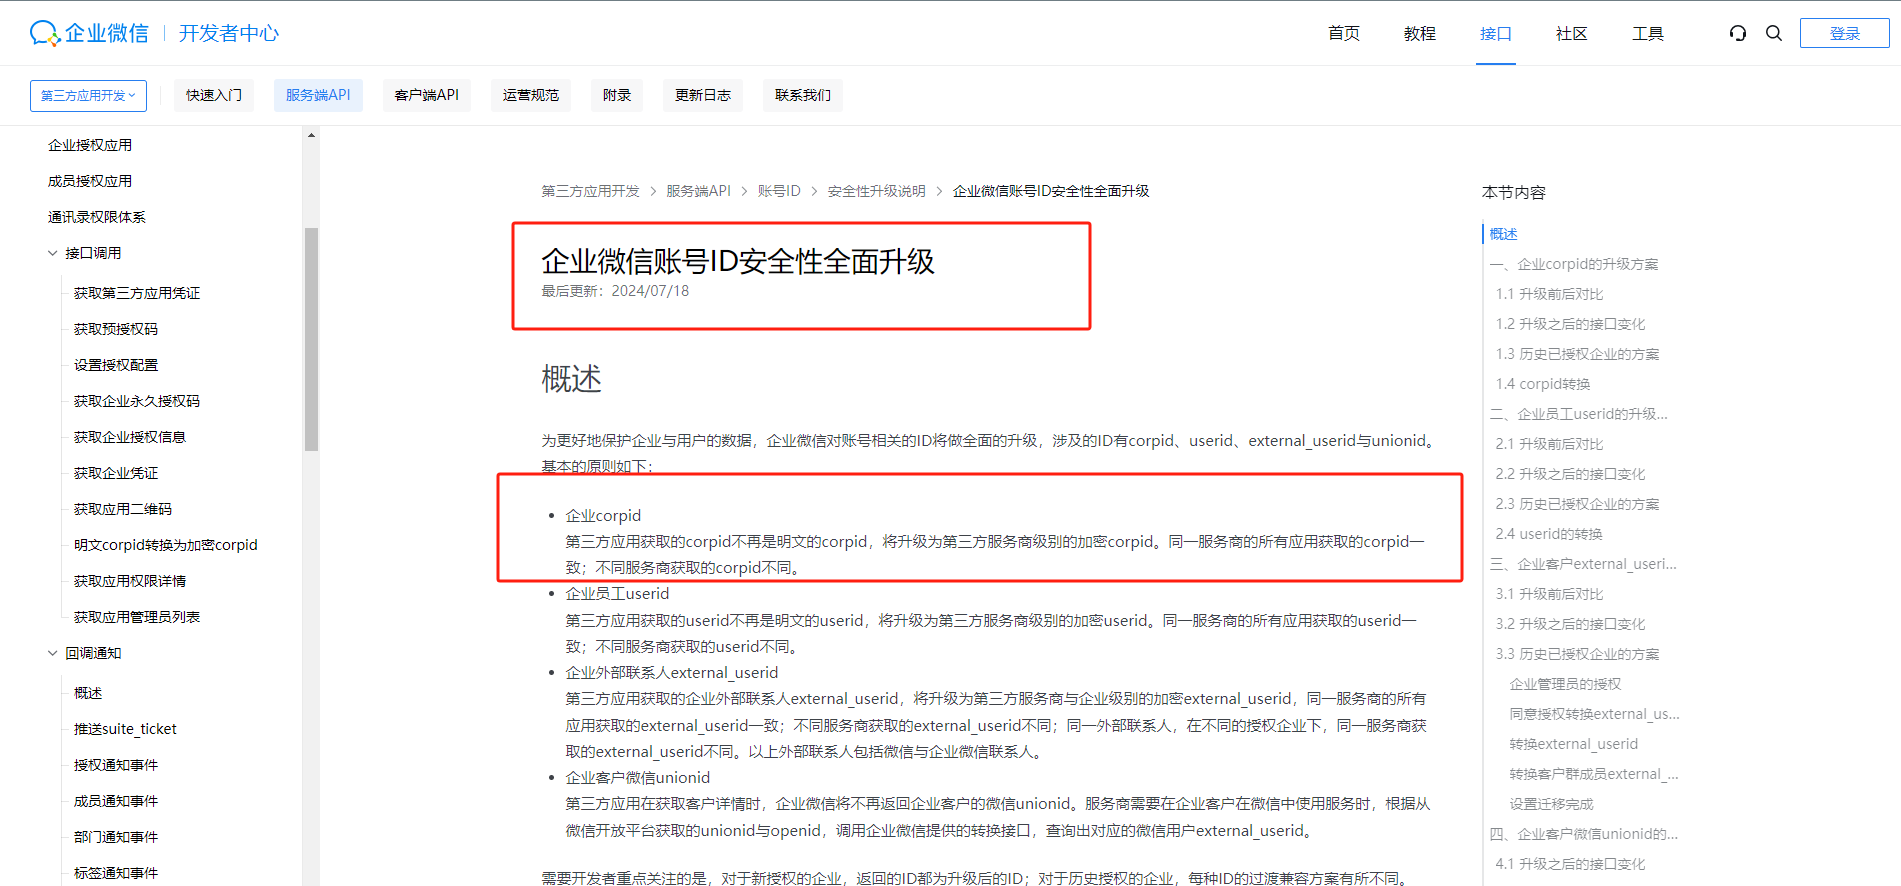Click the 企业员工userid bullet heading

(x=617, y=594)
